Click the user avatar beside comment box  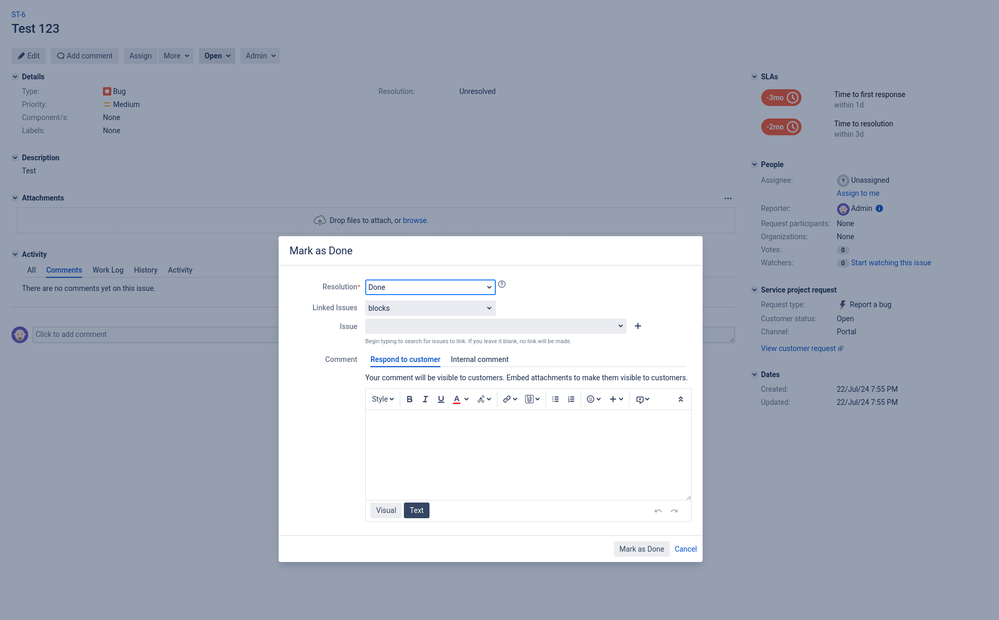(x=20, y=335)
